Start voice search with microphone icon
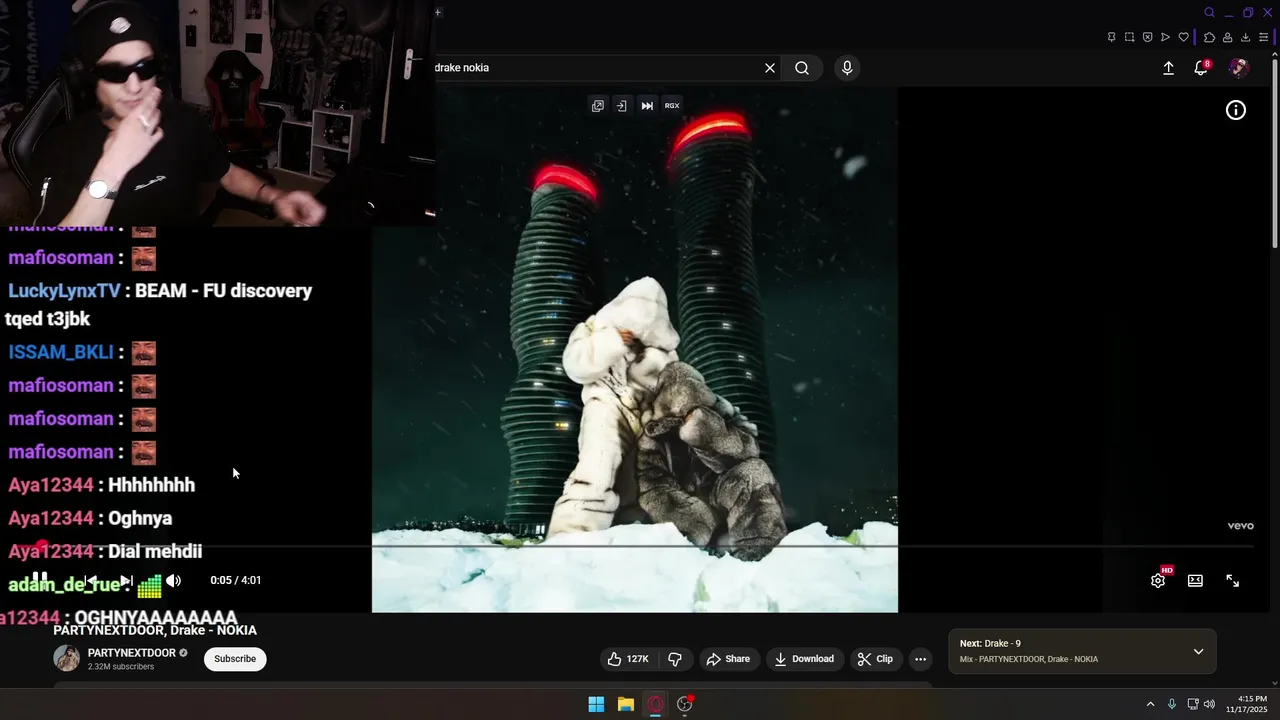 tap(847, 68)
